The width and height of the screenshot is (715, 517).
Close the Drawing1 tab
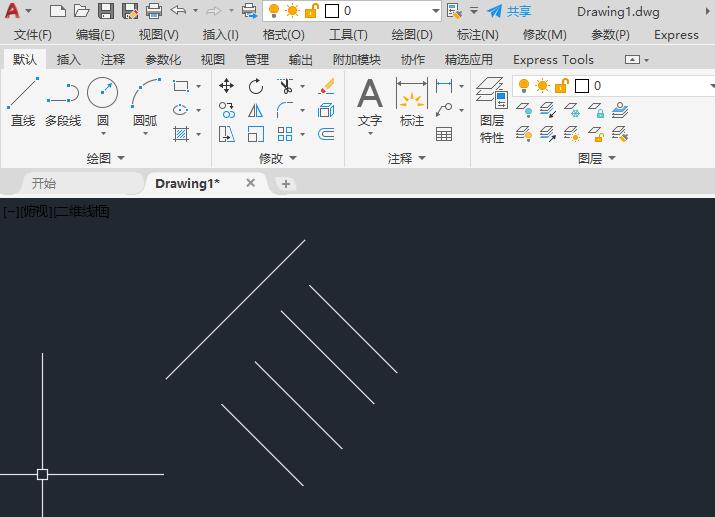click(250, 183)
